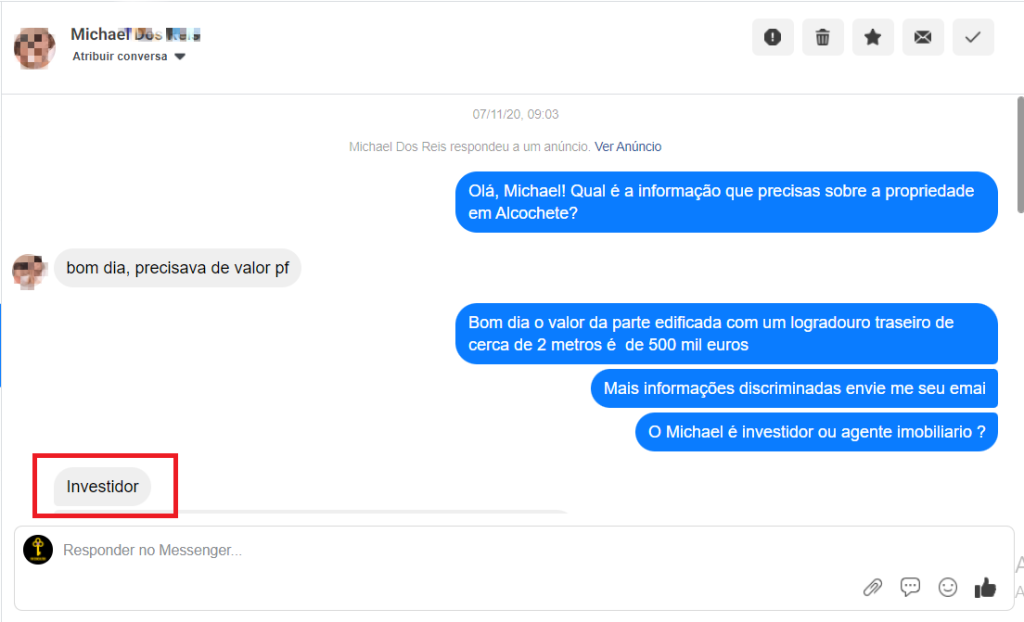The width and height of the screenshot is (1024, 622).
Task: Click the Michael Dos Reis contact name
Action: click(x=135, y=34)
